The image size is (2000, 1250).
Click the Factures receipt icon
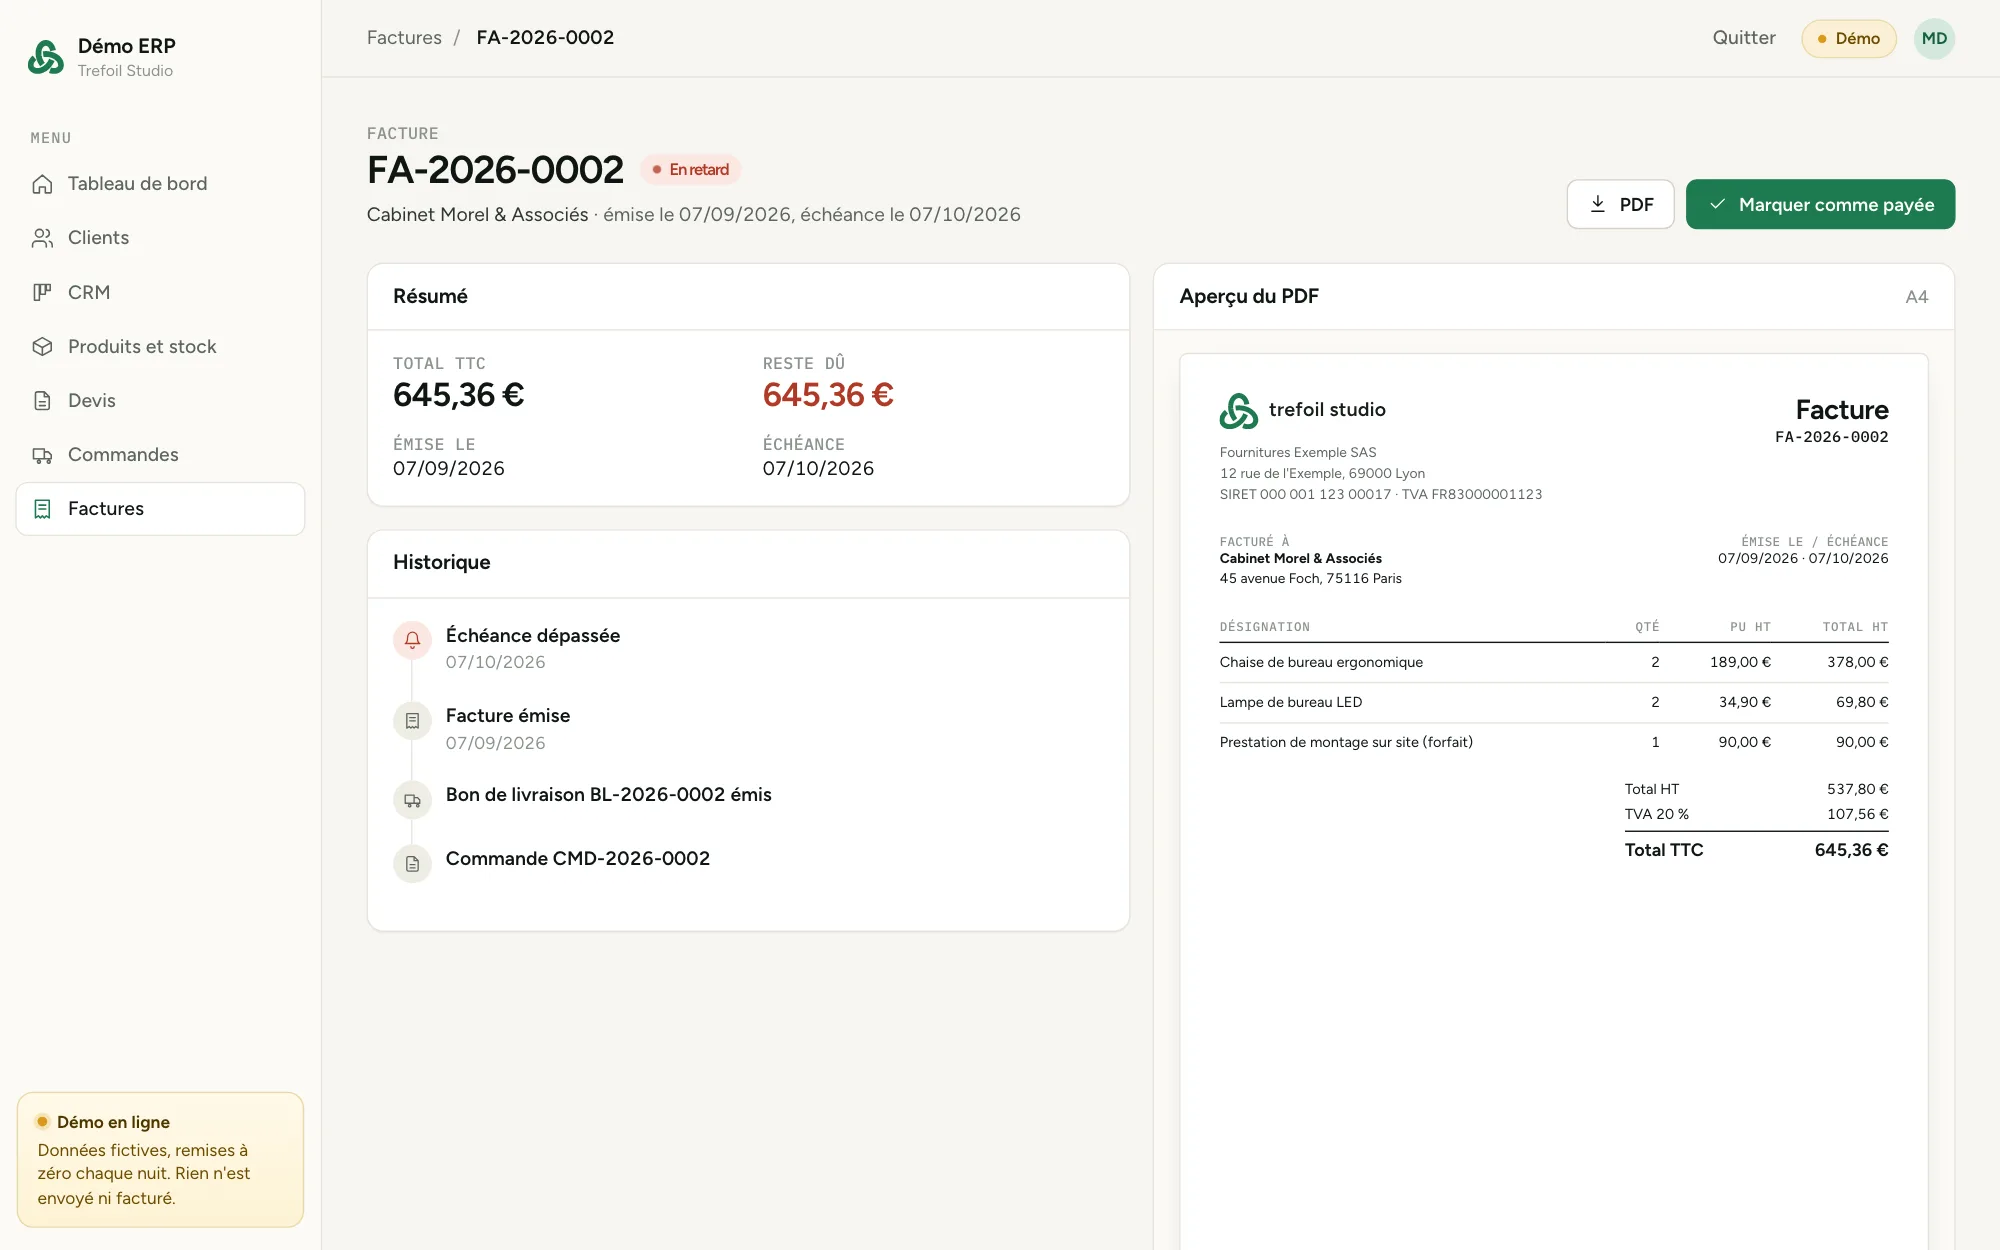[x=42, y=509]
